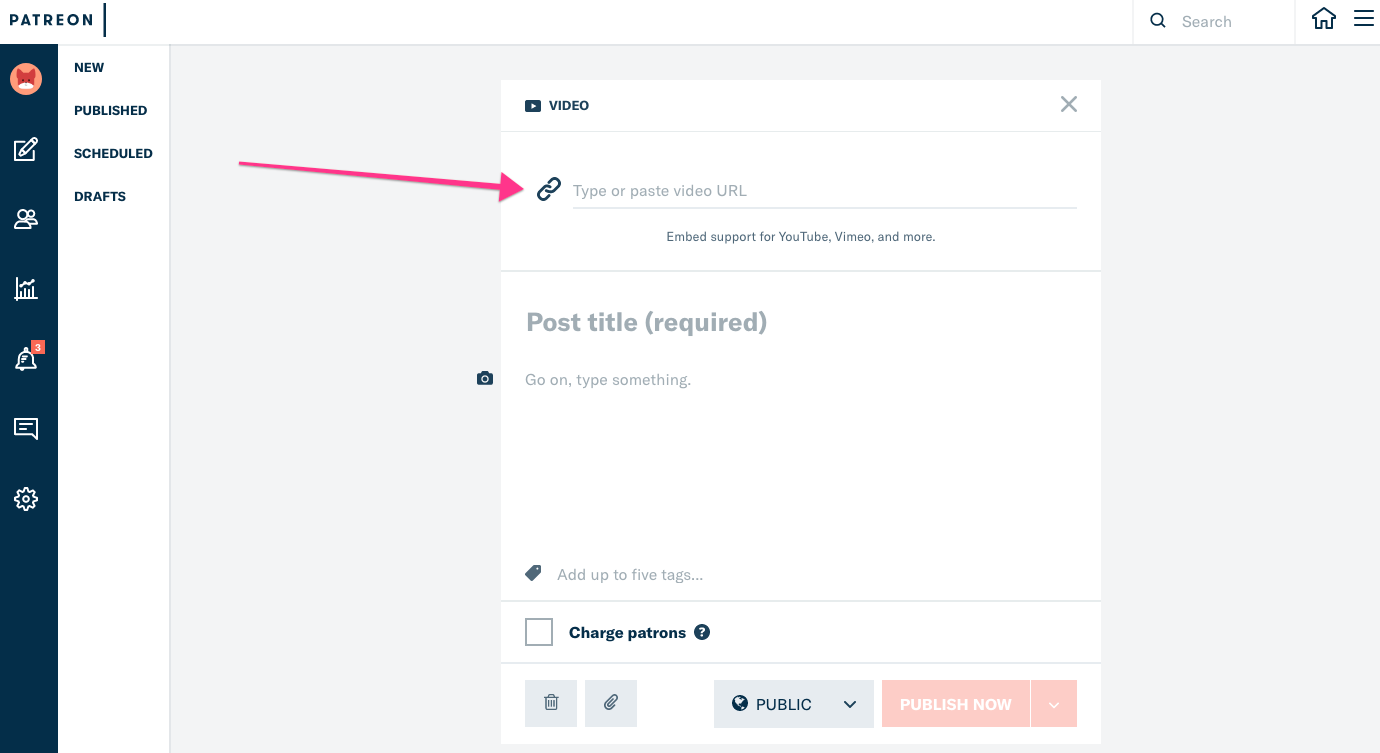Go to home via house icon
The width and height of the screenshot is (1380, 753).
click(1324, 19)
